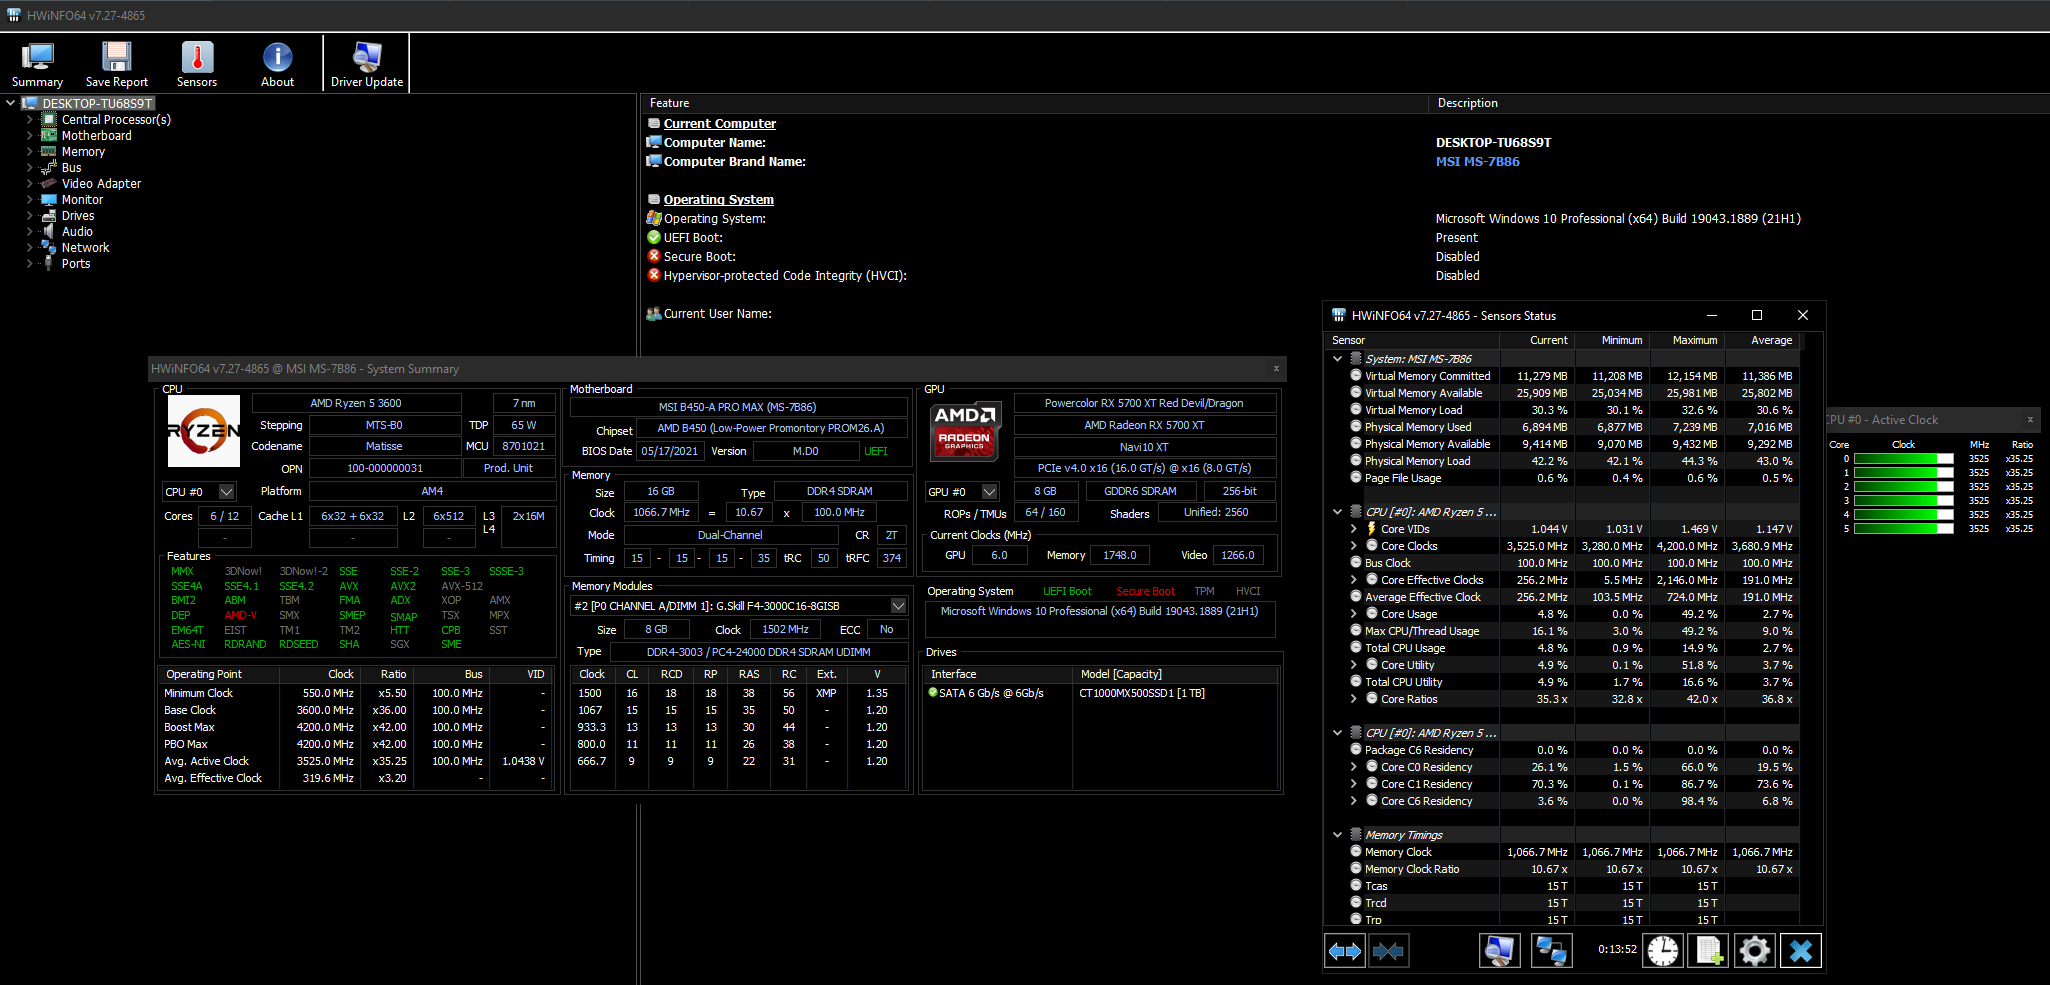Collapse the DESKTOP-TU68S9T root node
This screenshot has width=2050, height=985.
click(10, 103)
